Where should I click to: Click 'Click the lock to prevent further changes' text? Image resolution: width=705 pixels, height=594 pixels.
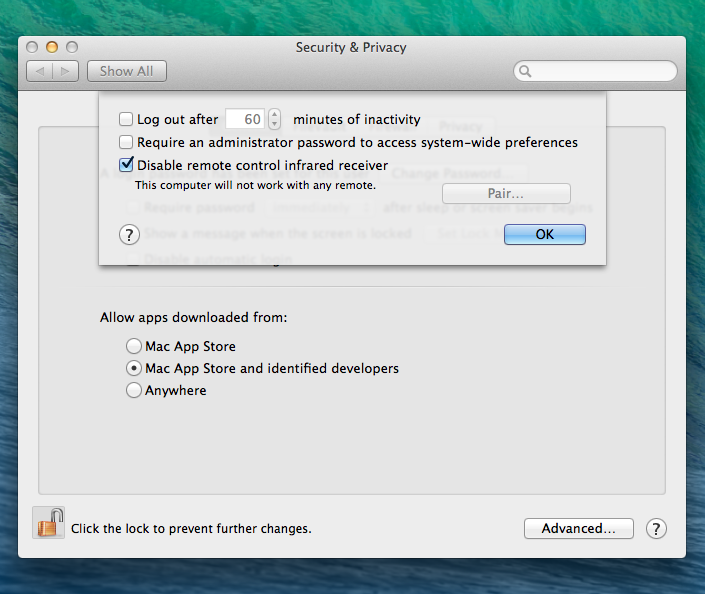pyautogui.click(x=191, y=528)
